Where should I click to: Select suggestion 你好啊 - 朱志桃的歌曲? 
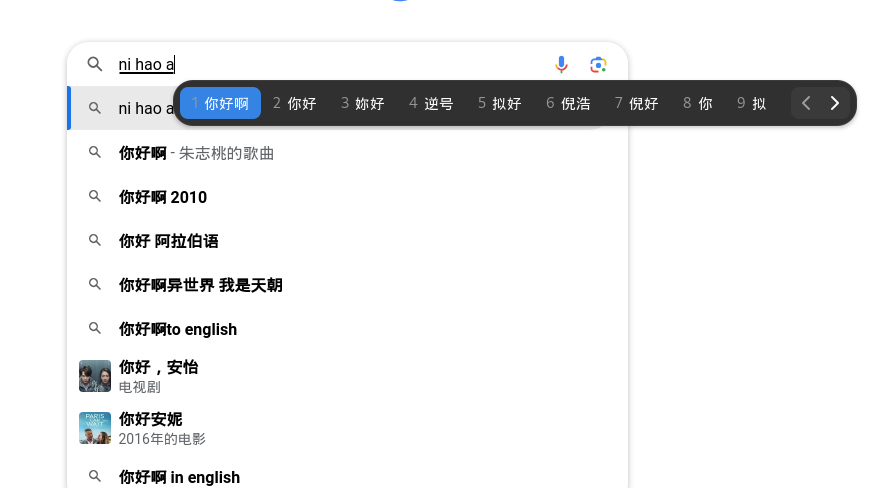coord(348,153)
